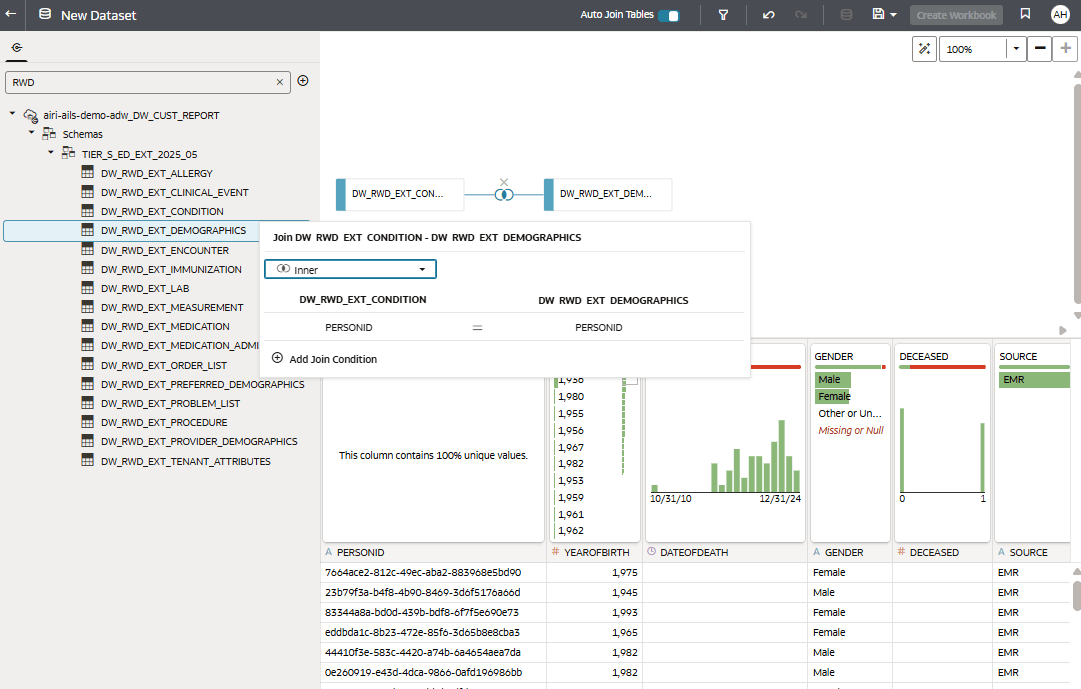Select Female in the GENDER tile

point(833,397)
